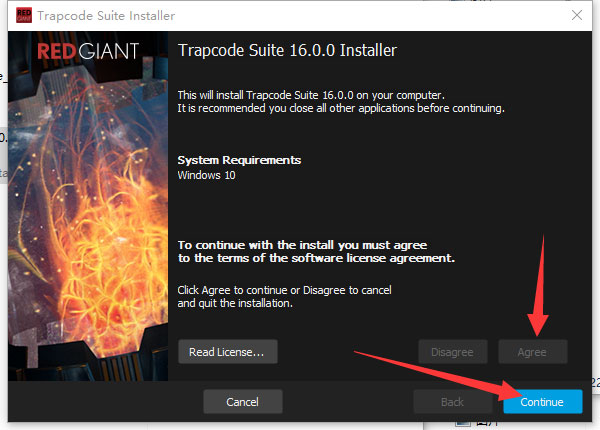Go Back to the previous step
Screen dimensions: 600x430
(x=453, y=402)
